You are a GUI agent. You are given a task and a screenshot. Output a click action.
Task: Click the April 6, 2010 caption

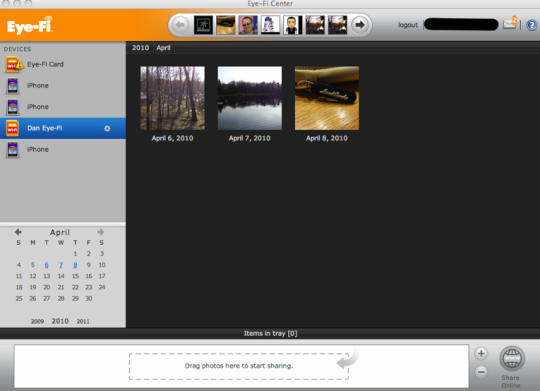tap(173, 138)
